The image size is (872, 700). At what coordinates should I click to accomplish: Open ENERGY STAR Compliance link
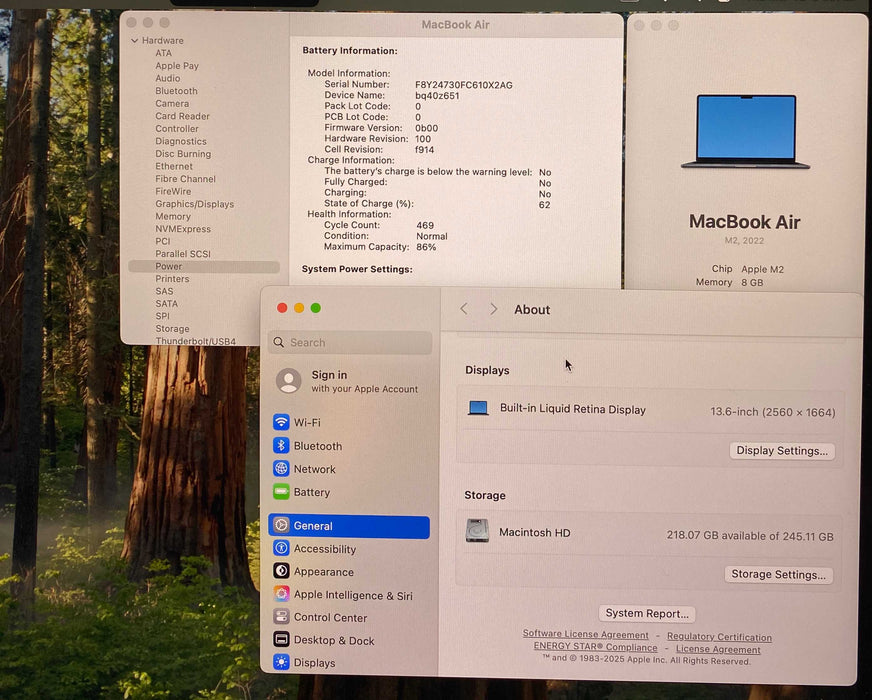tap(595, 647)
